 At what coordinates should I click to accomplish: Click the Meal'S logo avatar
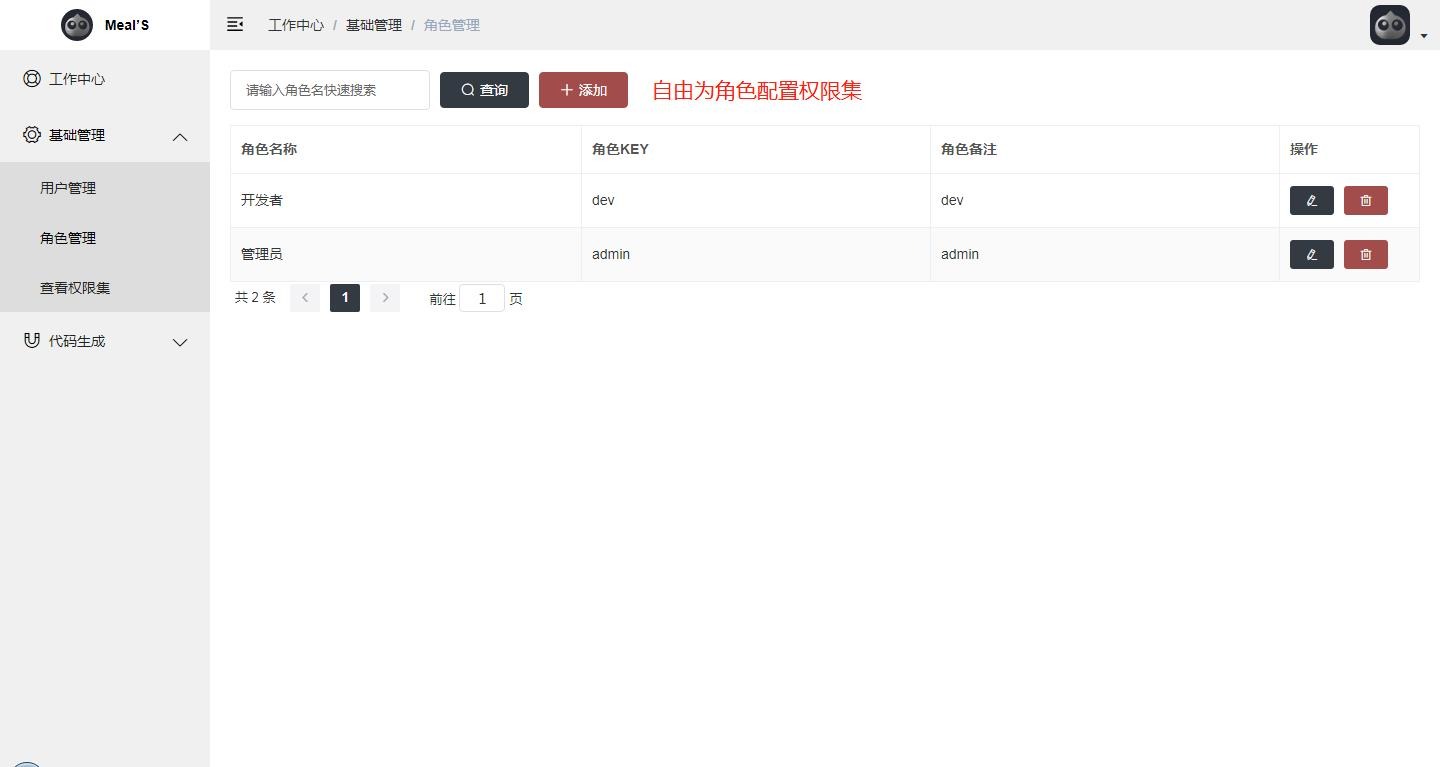coord(77,25)
